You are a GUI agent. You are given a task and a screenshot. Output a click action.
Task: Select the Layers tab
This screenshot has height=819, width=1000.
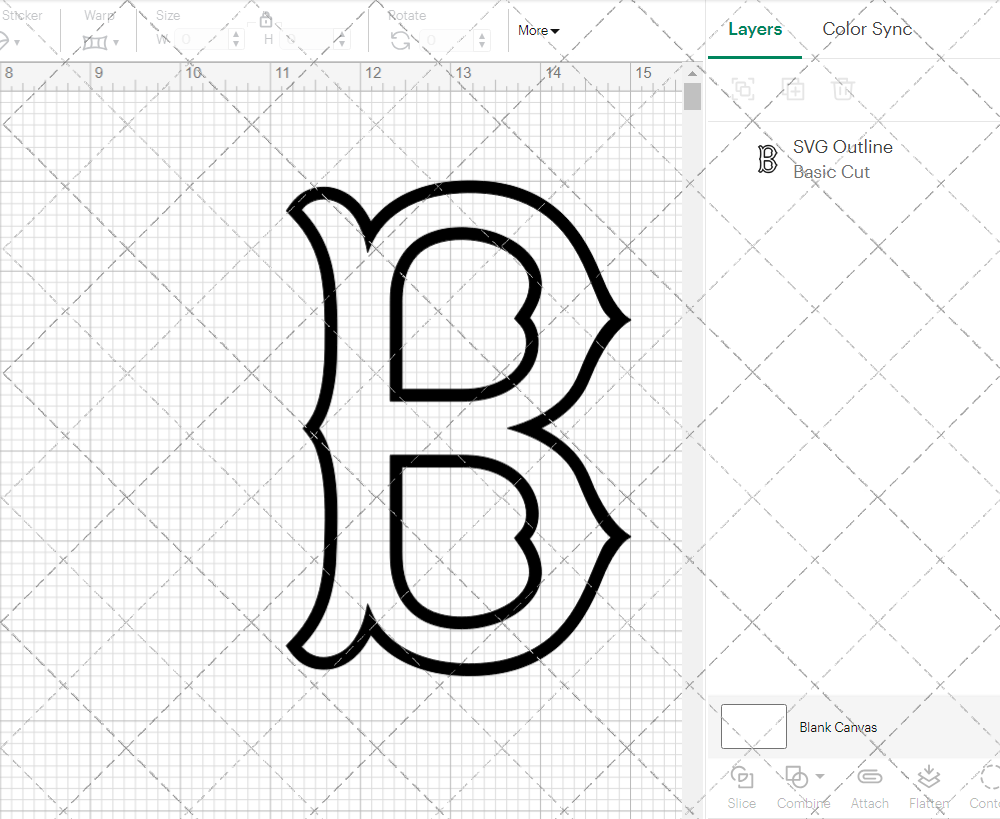click(x=755, y=29)
